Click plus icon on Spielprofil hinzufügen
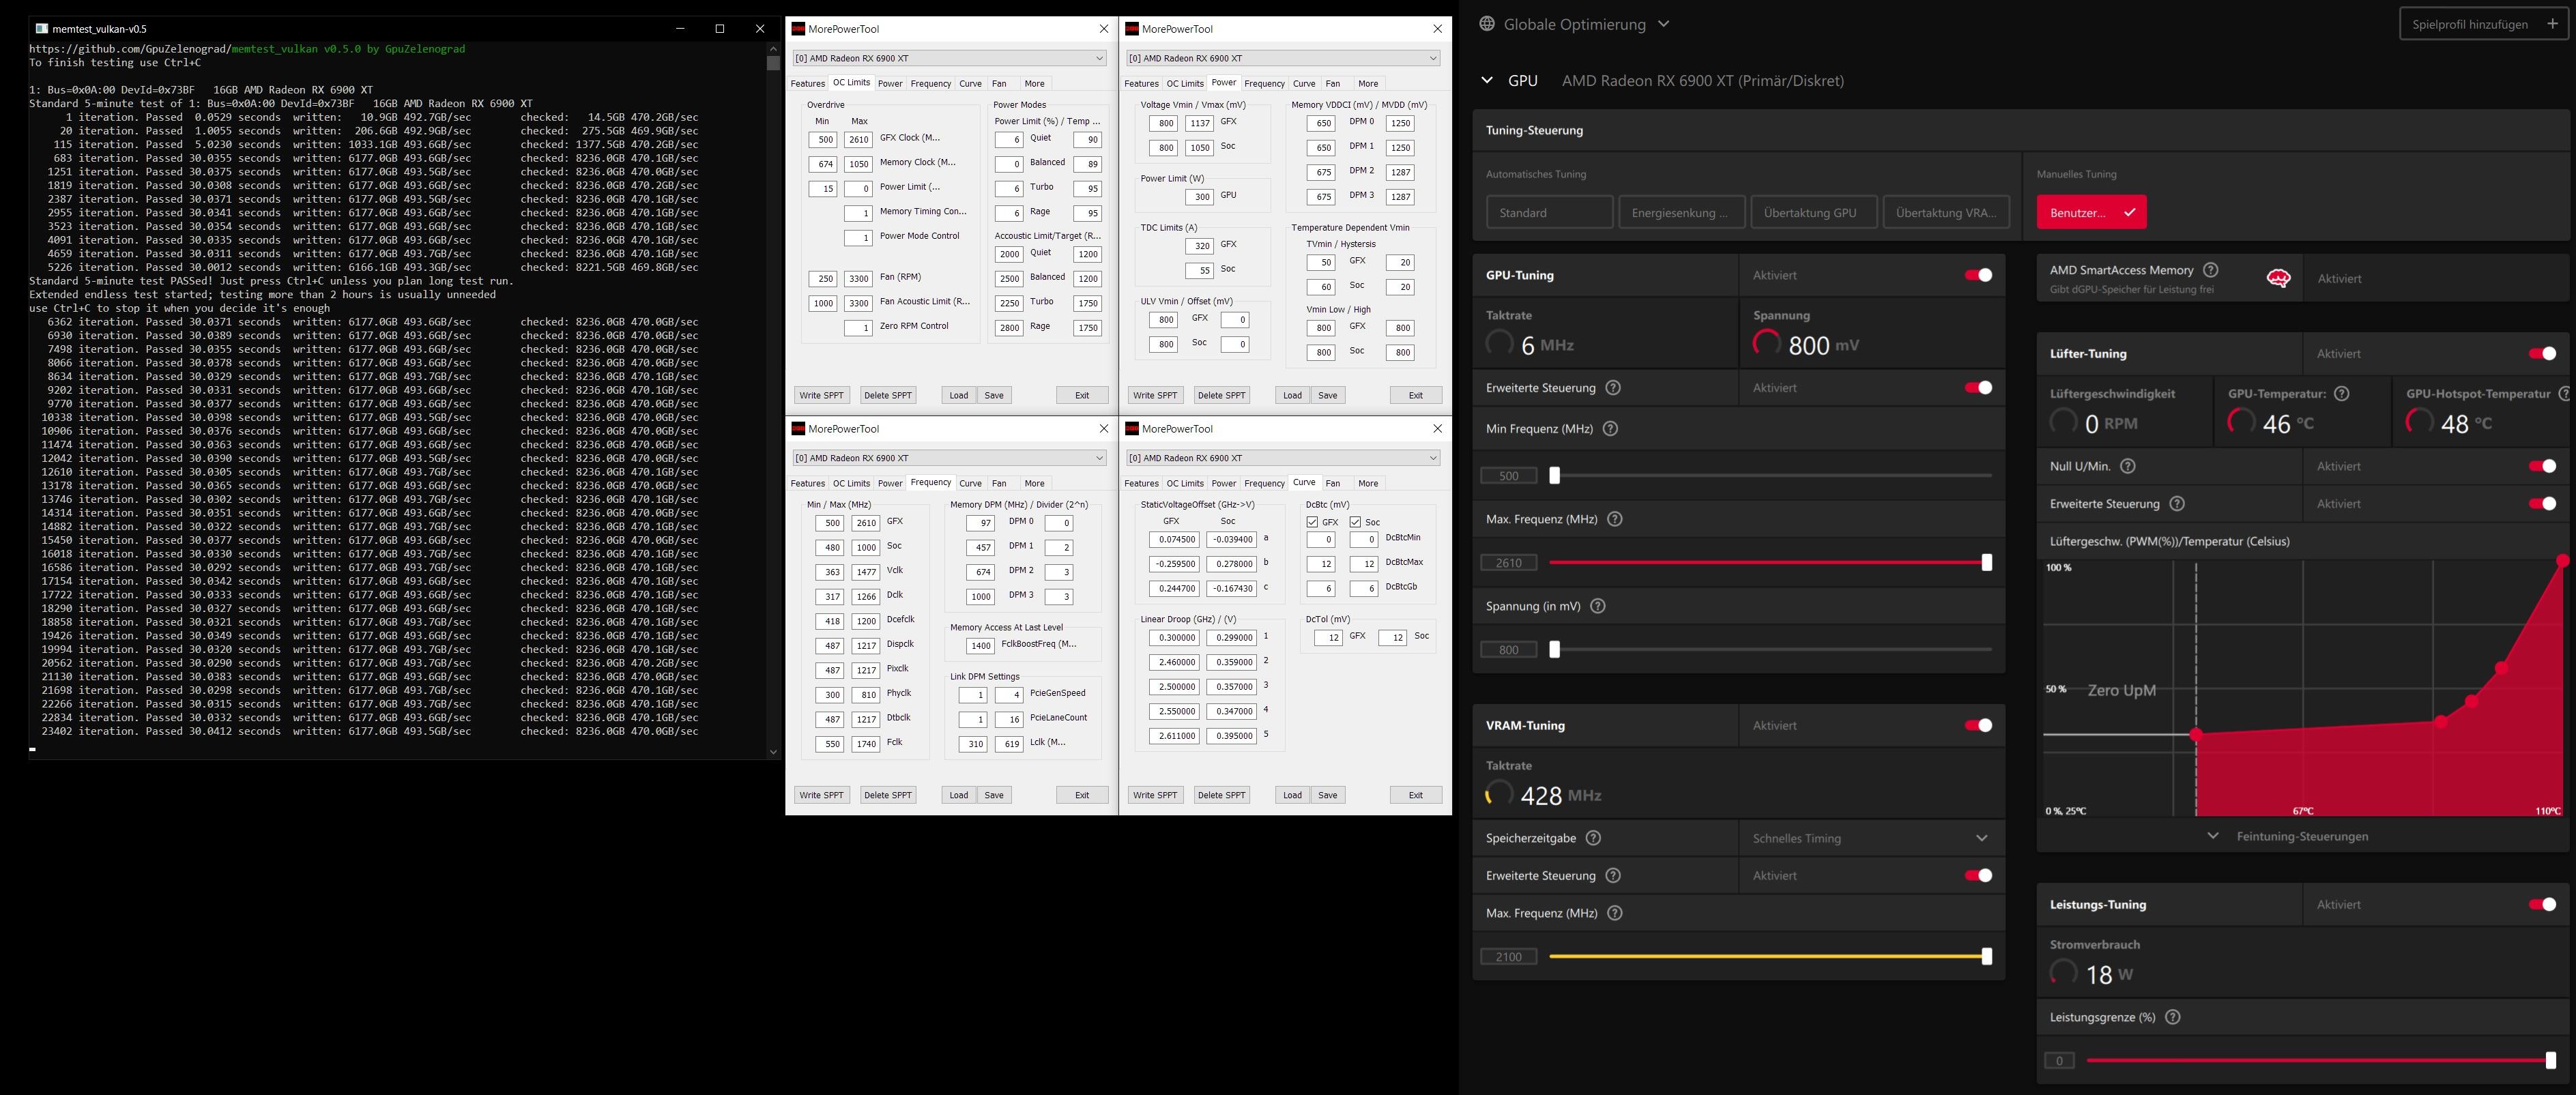The height and width of the screenshot is (1095, 2576). [2551, 24]
